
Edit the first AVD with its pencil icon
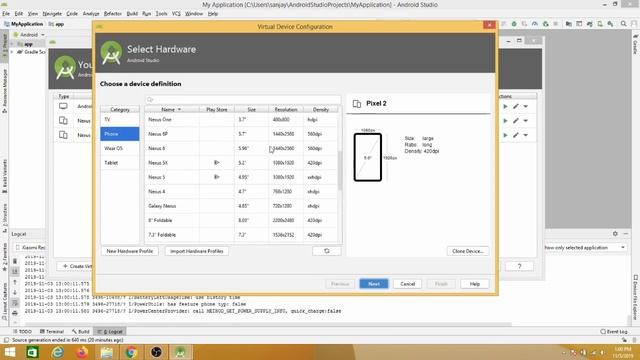(516, 106)
